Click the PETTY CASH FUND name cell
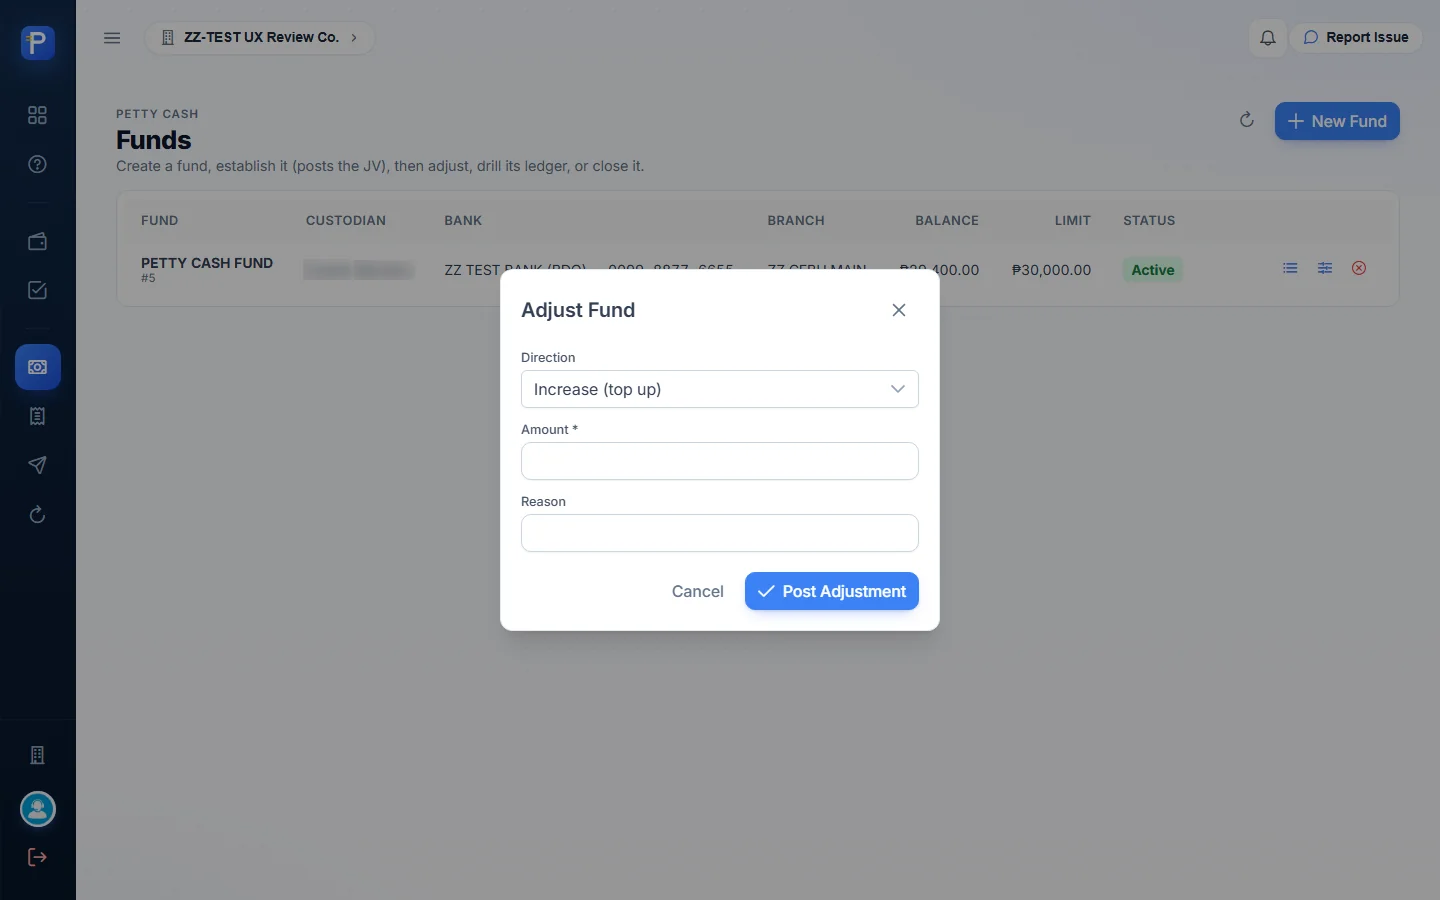 click(207, 263)
